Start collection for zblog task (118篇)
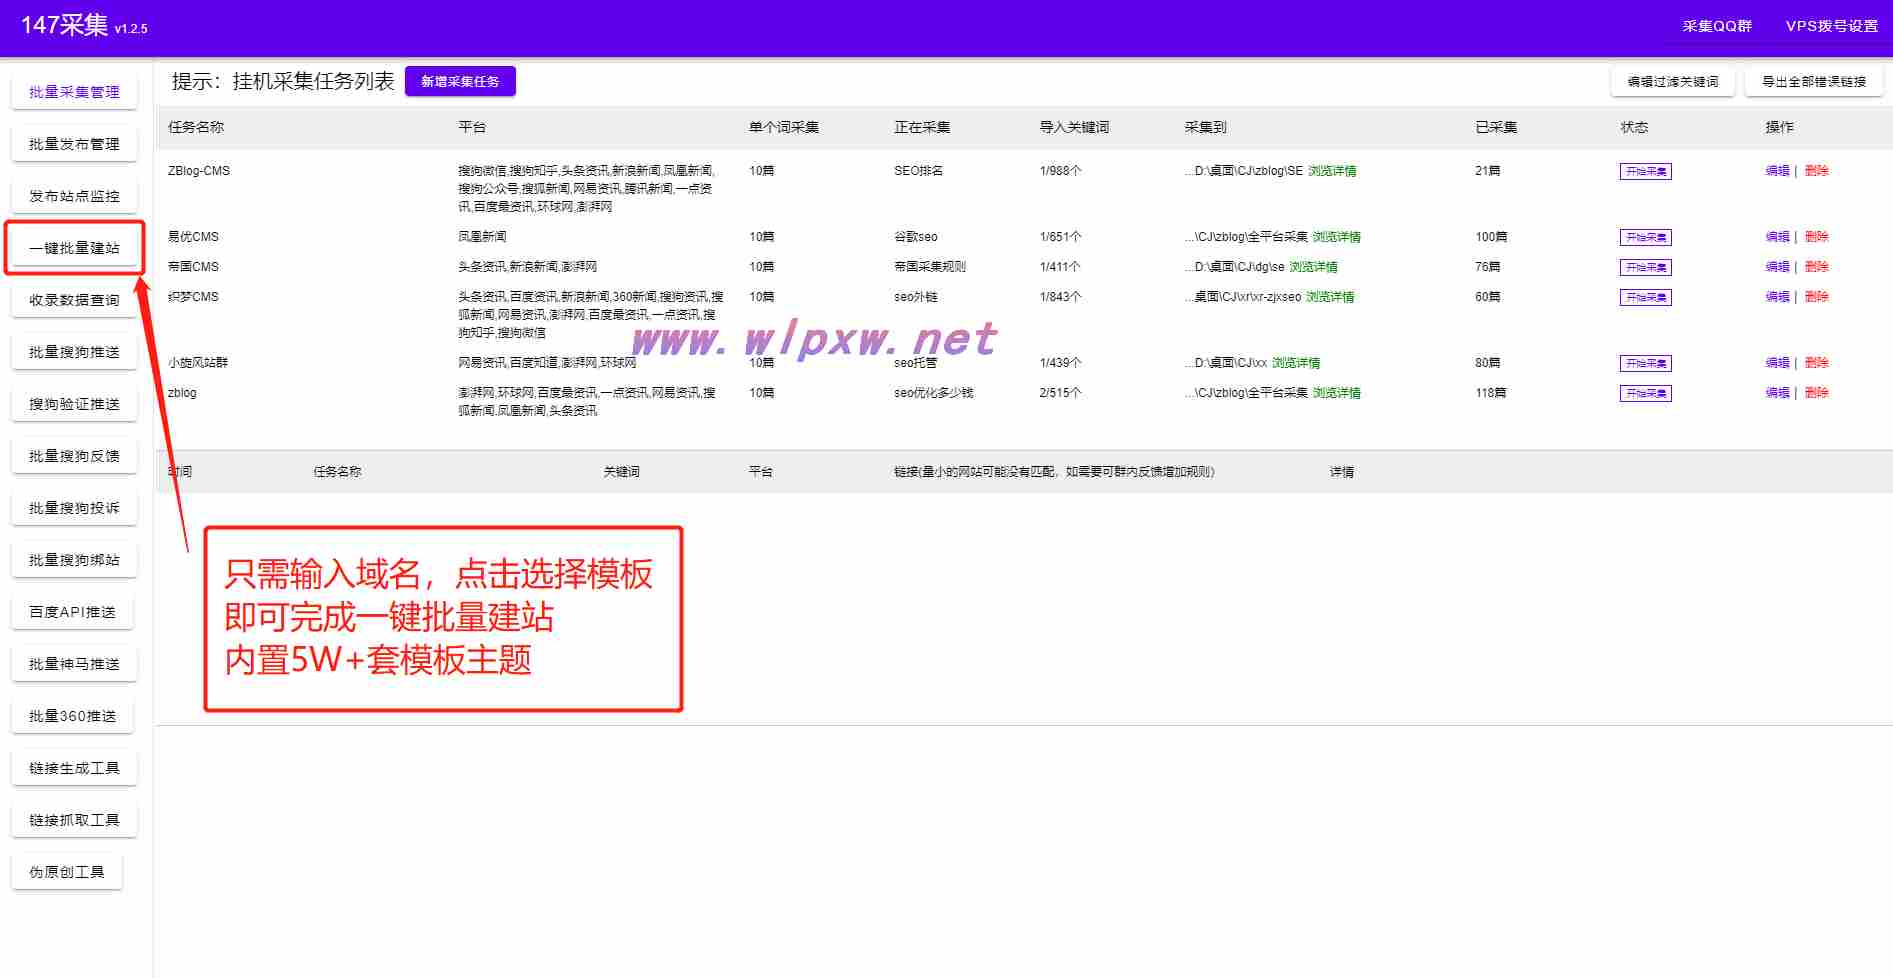 pos(1645,394)
